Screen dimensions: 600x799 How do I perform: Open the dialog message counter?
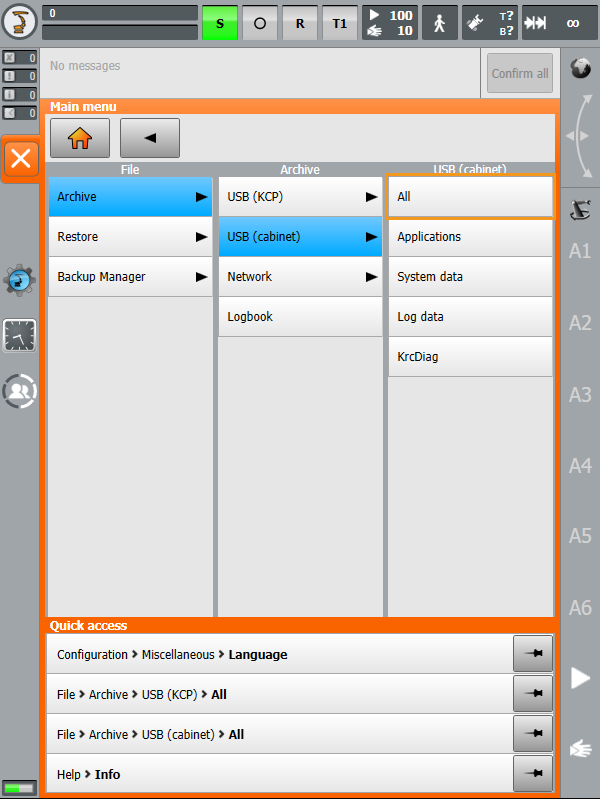point(19,113)
